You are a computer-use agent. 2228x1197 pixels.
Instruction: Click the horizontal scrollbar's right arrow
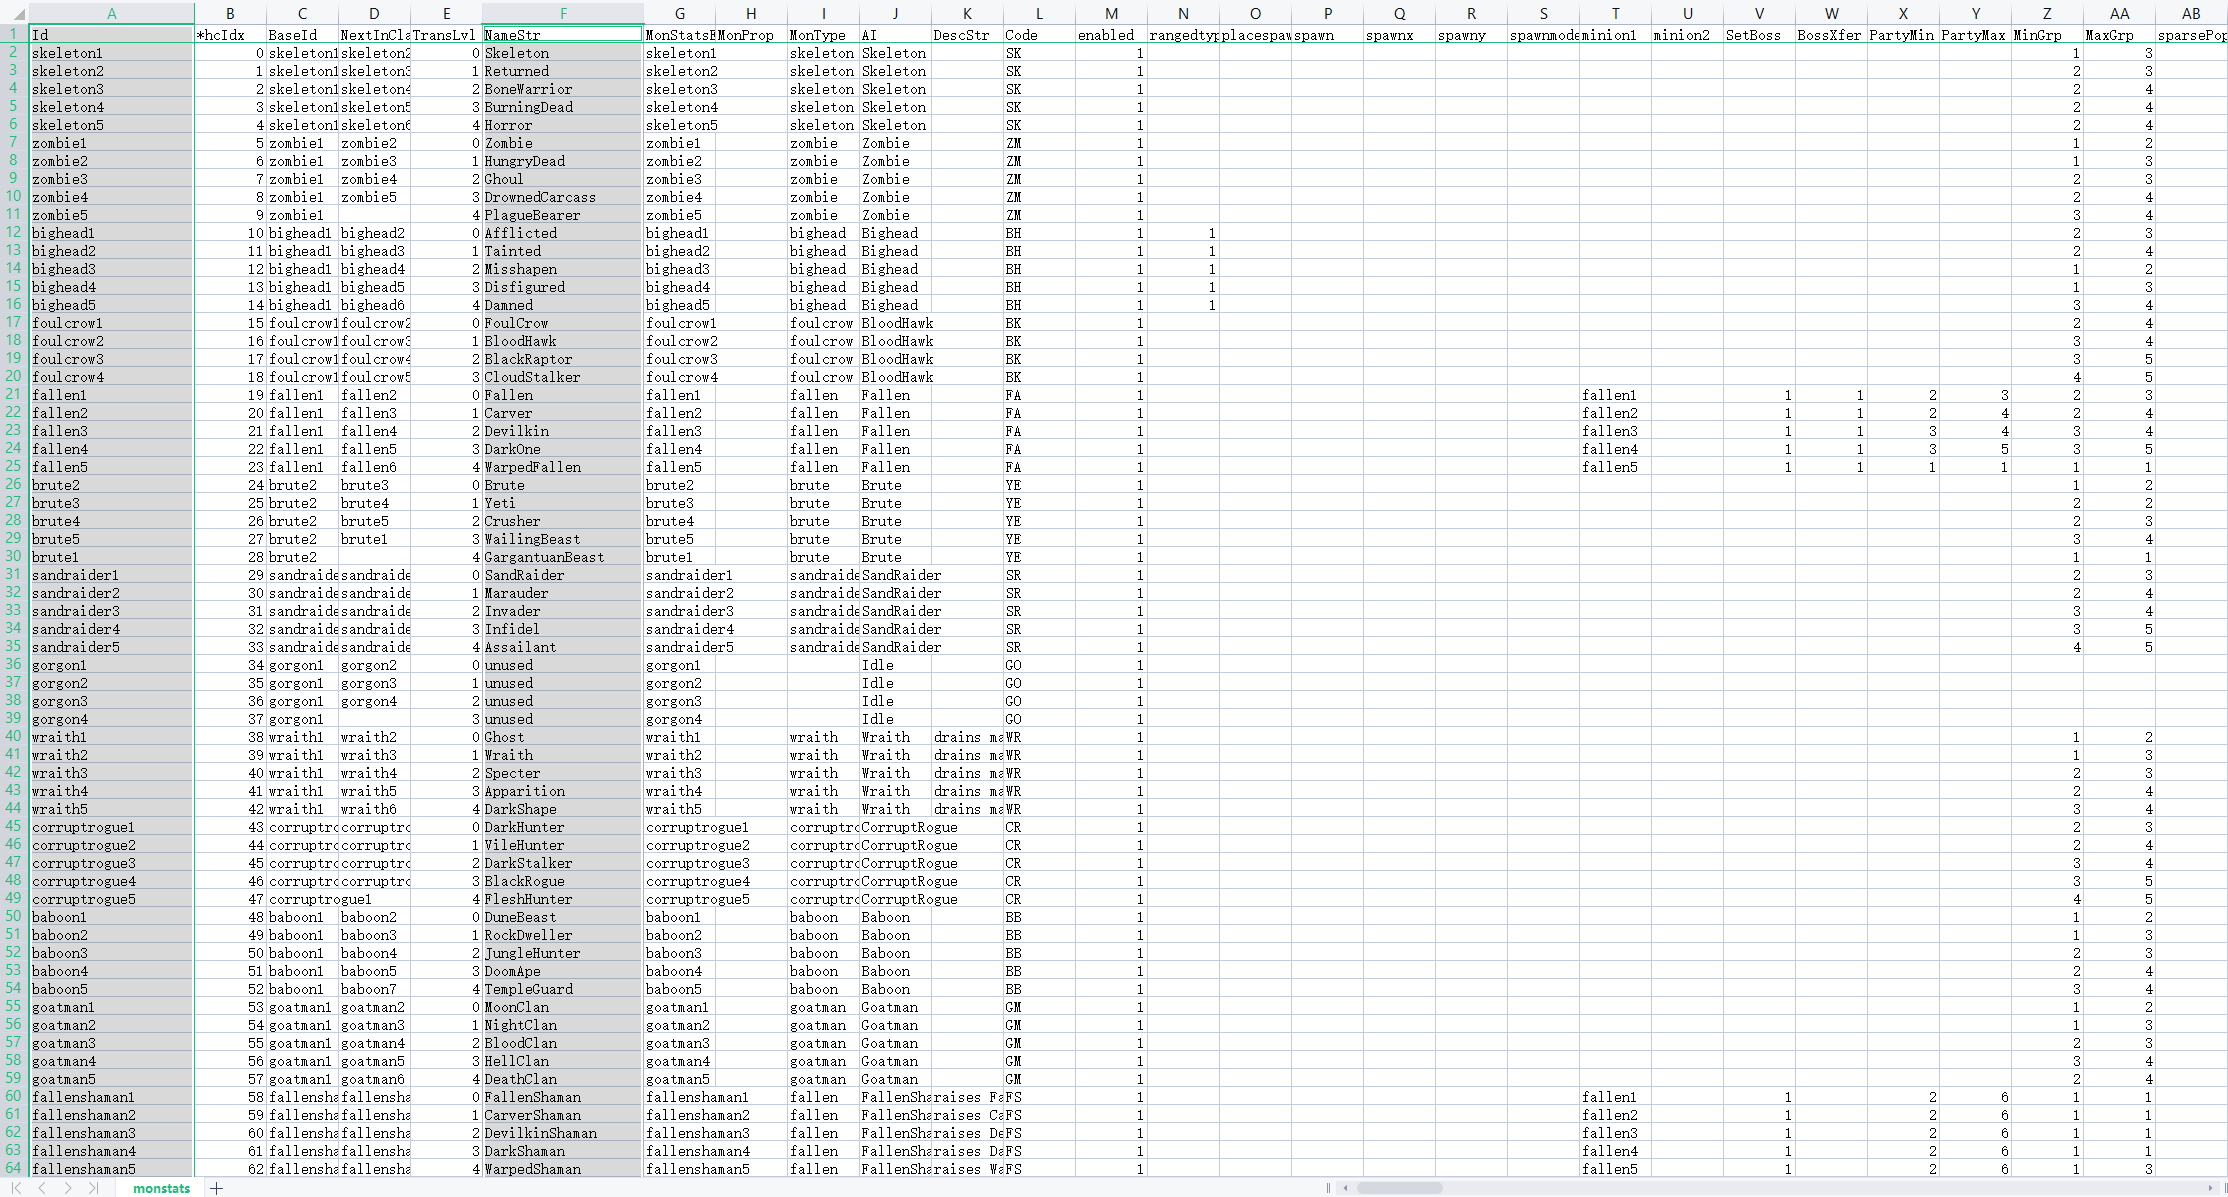tap(2209, 1188)
